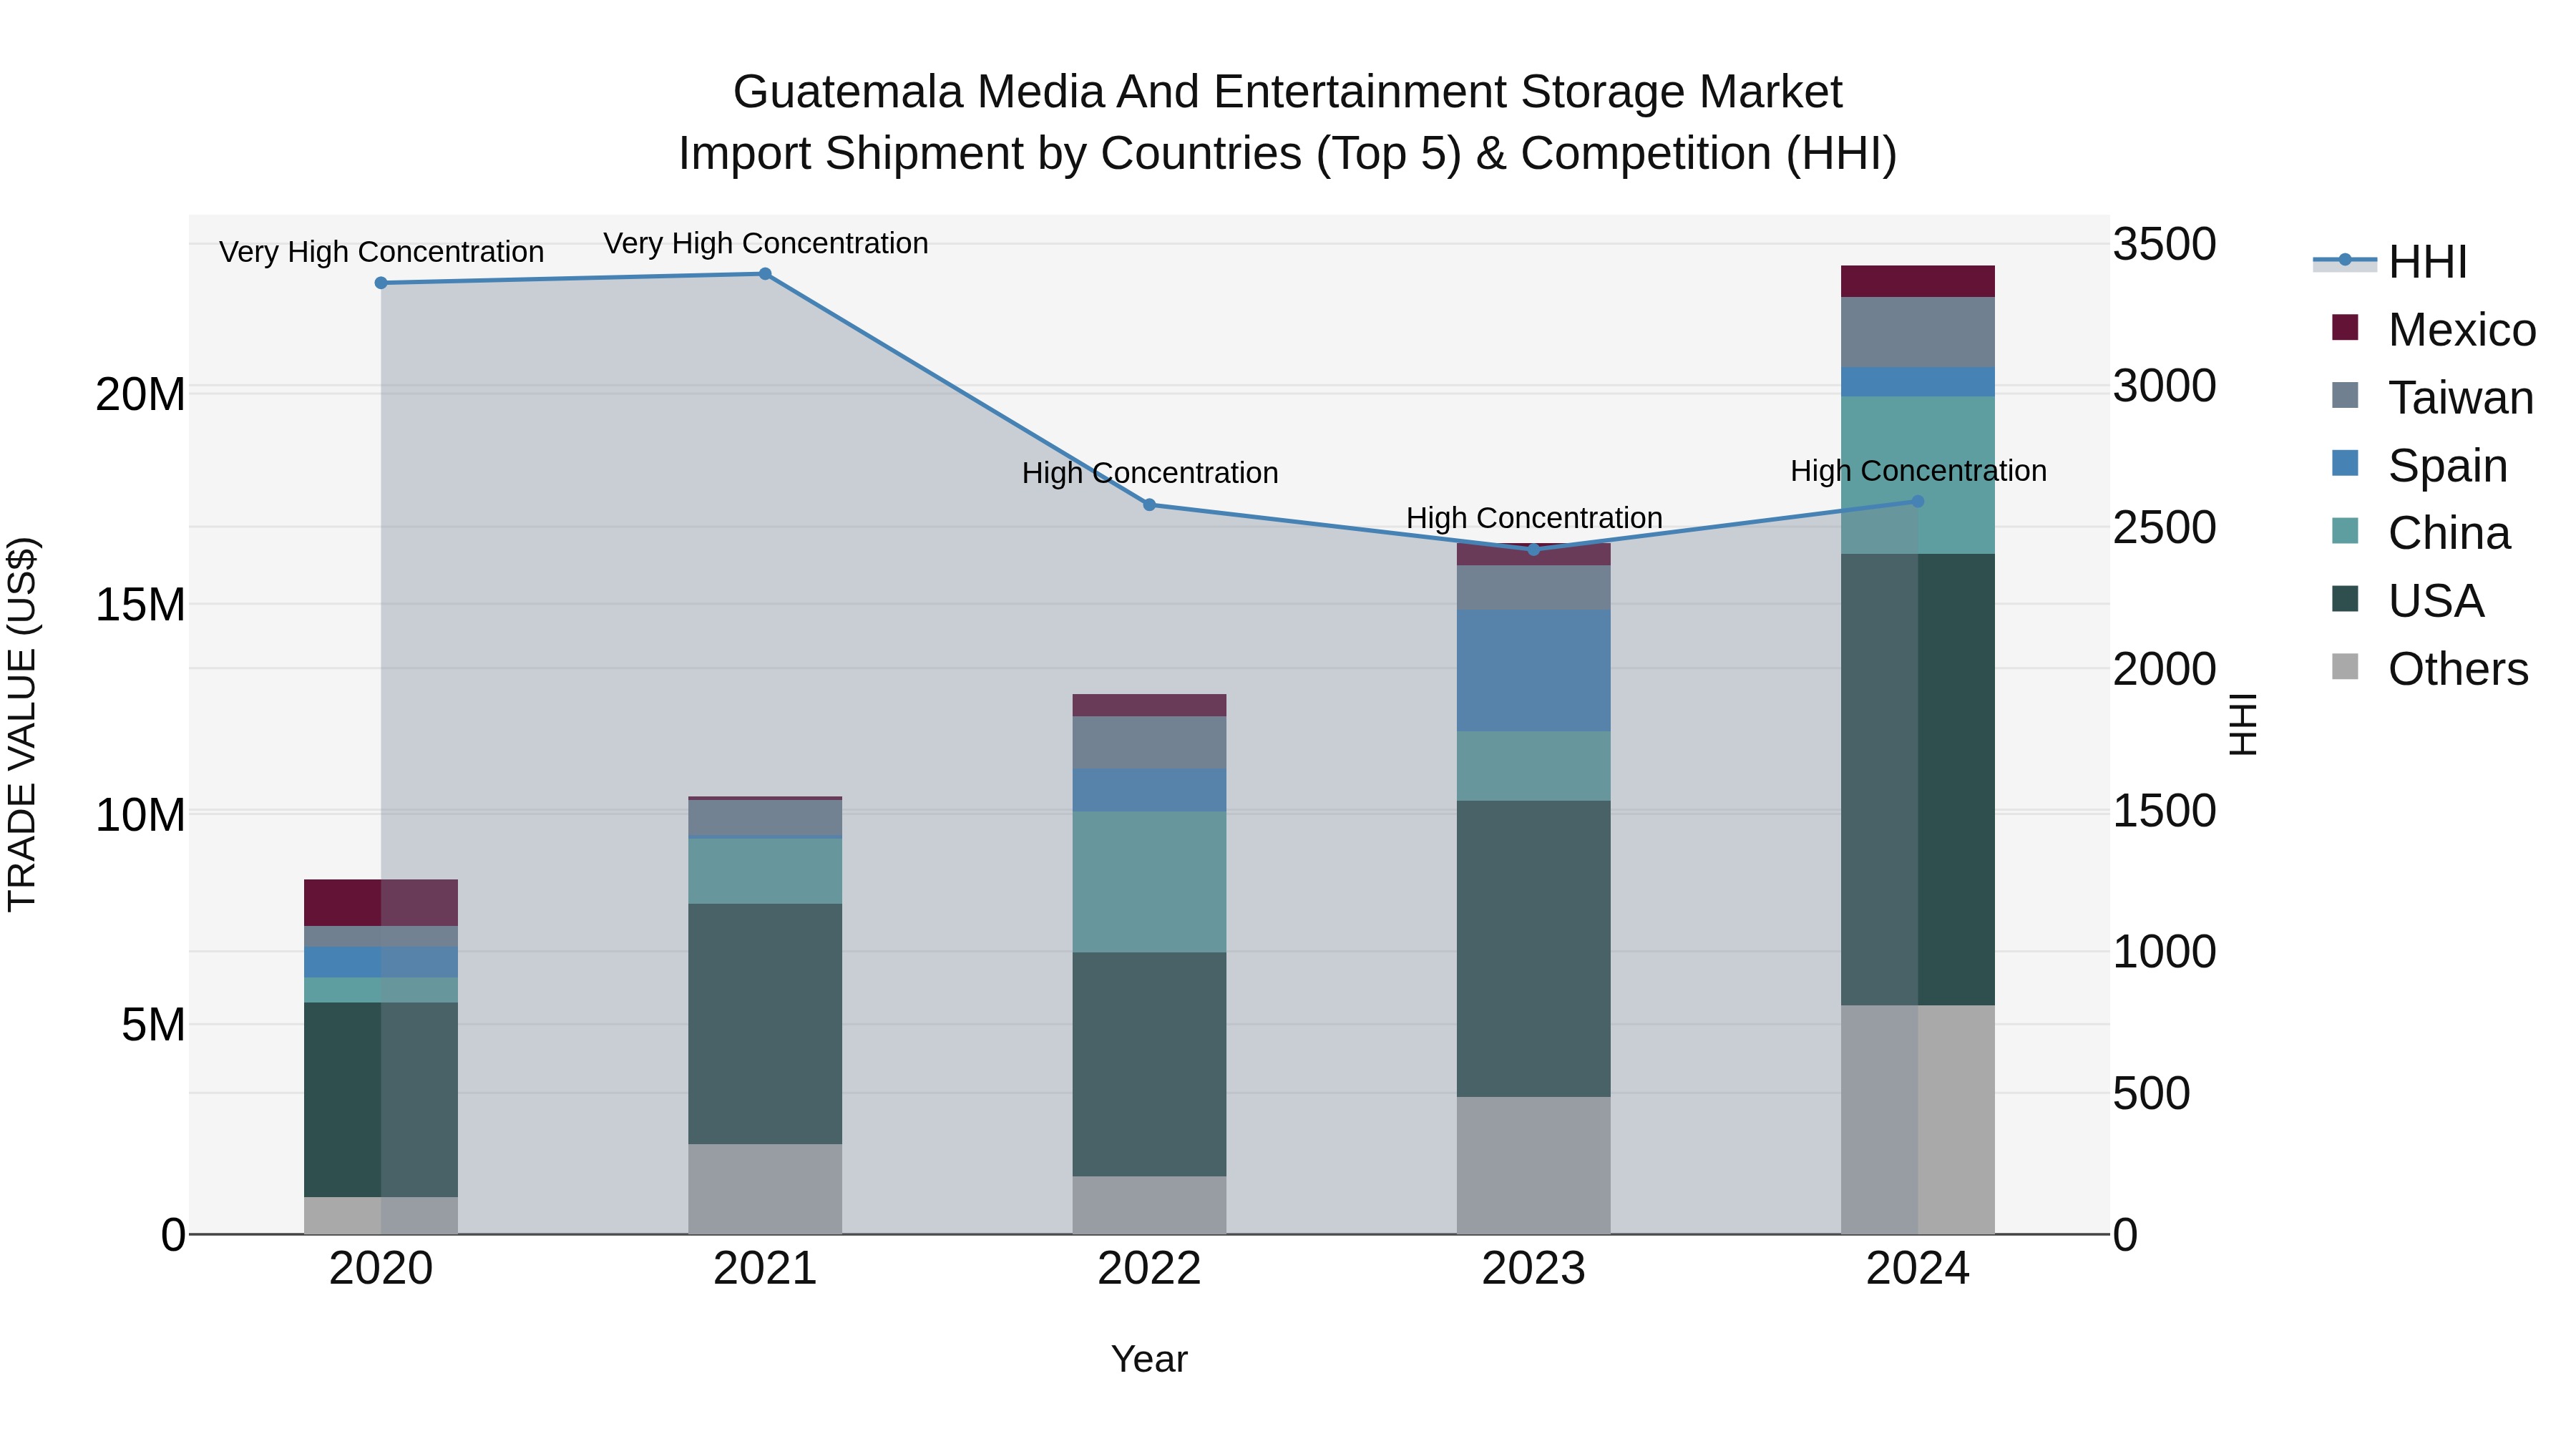The height and width of the screenshot is (1449, 2576).
Task: Click the 2500 HHI axis tick
Action: coord(2164,528)
